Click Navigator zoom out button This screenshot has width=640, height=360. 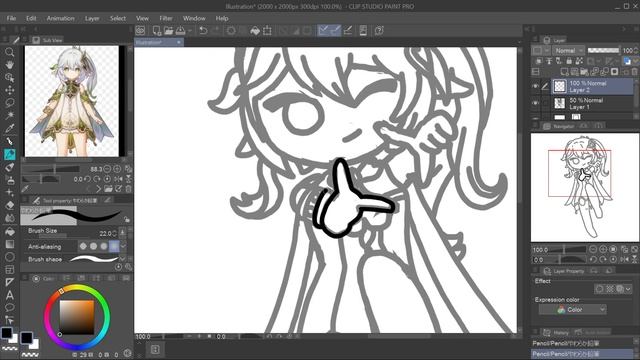593,249
